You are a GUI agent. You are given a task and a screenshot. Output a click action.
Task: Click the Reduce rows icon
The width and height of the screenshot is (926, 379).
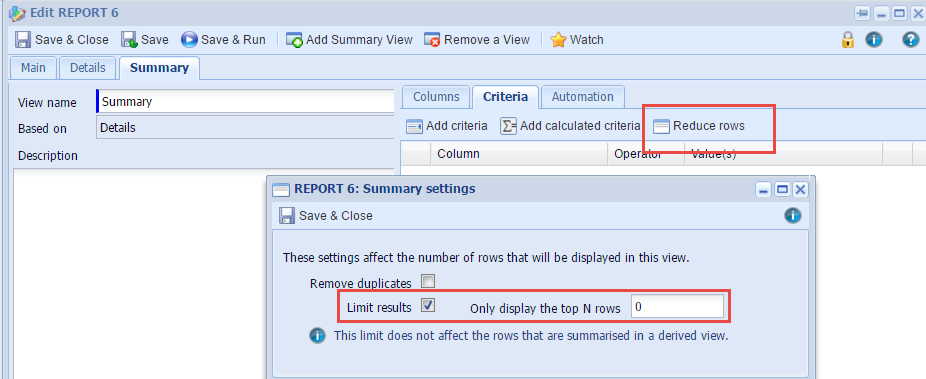point(661,126)
